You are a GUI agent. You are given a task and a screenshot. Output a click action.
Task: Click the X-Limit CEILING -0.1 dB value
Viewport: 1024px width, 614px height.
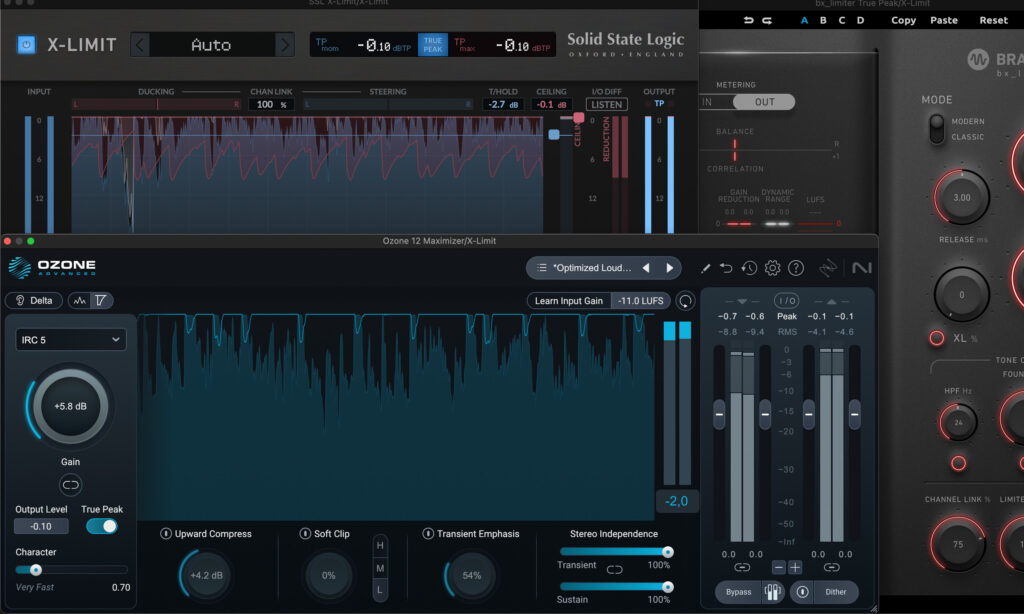(551, 105)
